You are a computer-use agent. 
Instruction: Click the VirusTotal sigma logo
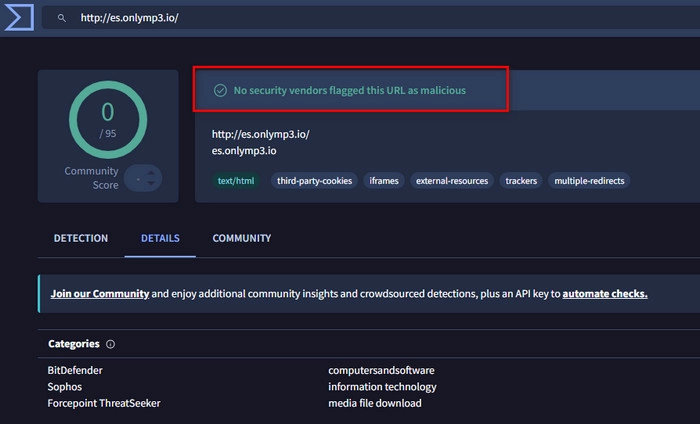pyautogui.click(x=19, y=17)
